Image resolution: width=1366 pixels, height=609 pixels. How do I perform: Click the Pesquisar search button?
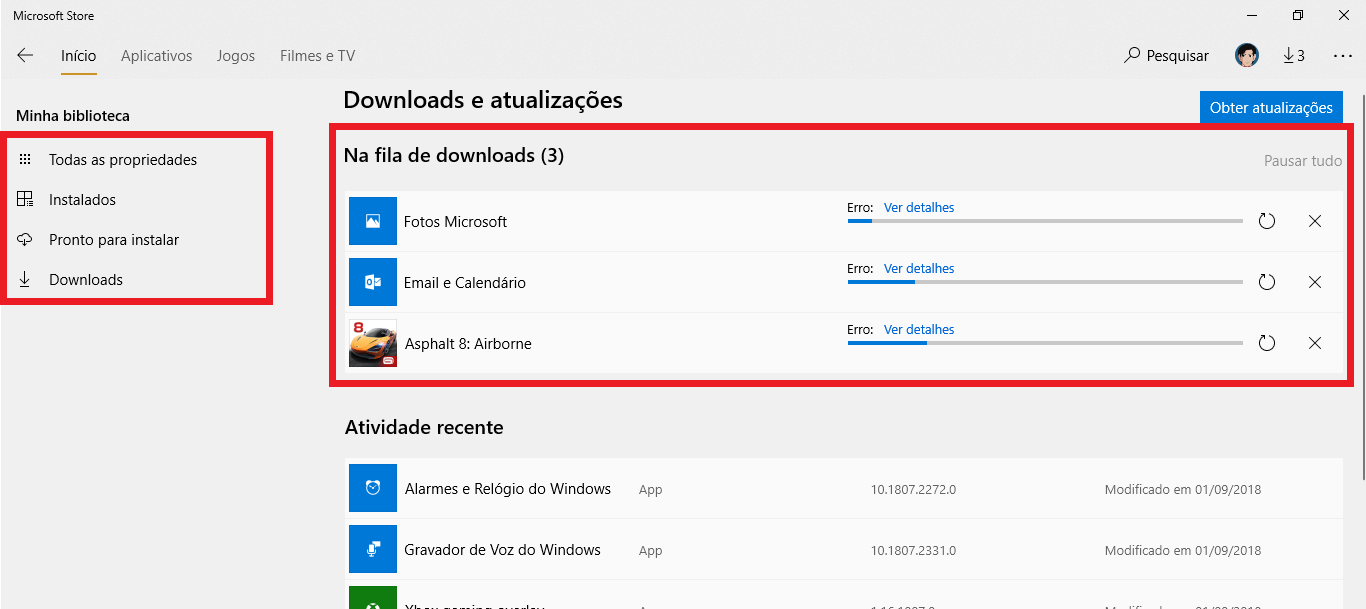(1166, 56)
